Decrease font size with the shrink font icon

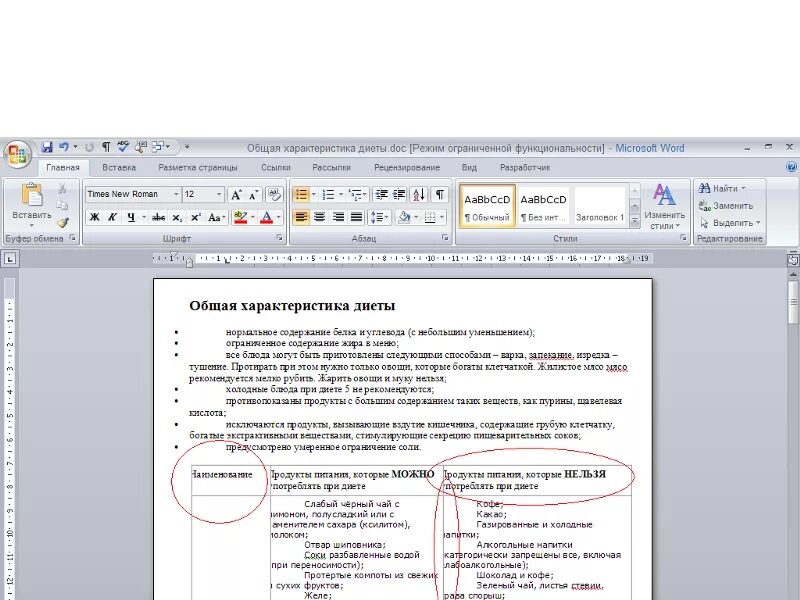(254, 194)
